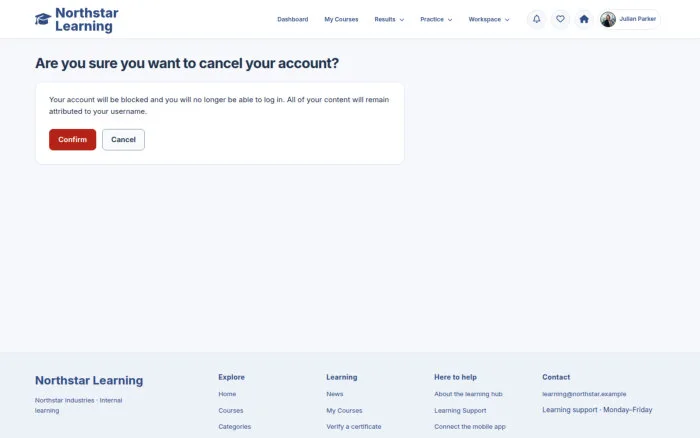This screenshot has height=438, width=700.
Task: Open About the learning hub link
Action: [468, 394]
